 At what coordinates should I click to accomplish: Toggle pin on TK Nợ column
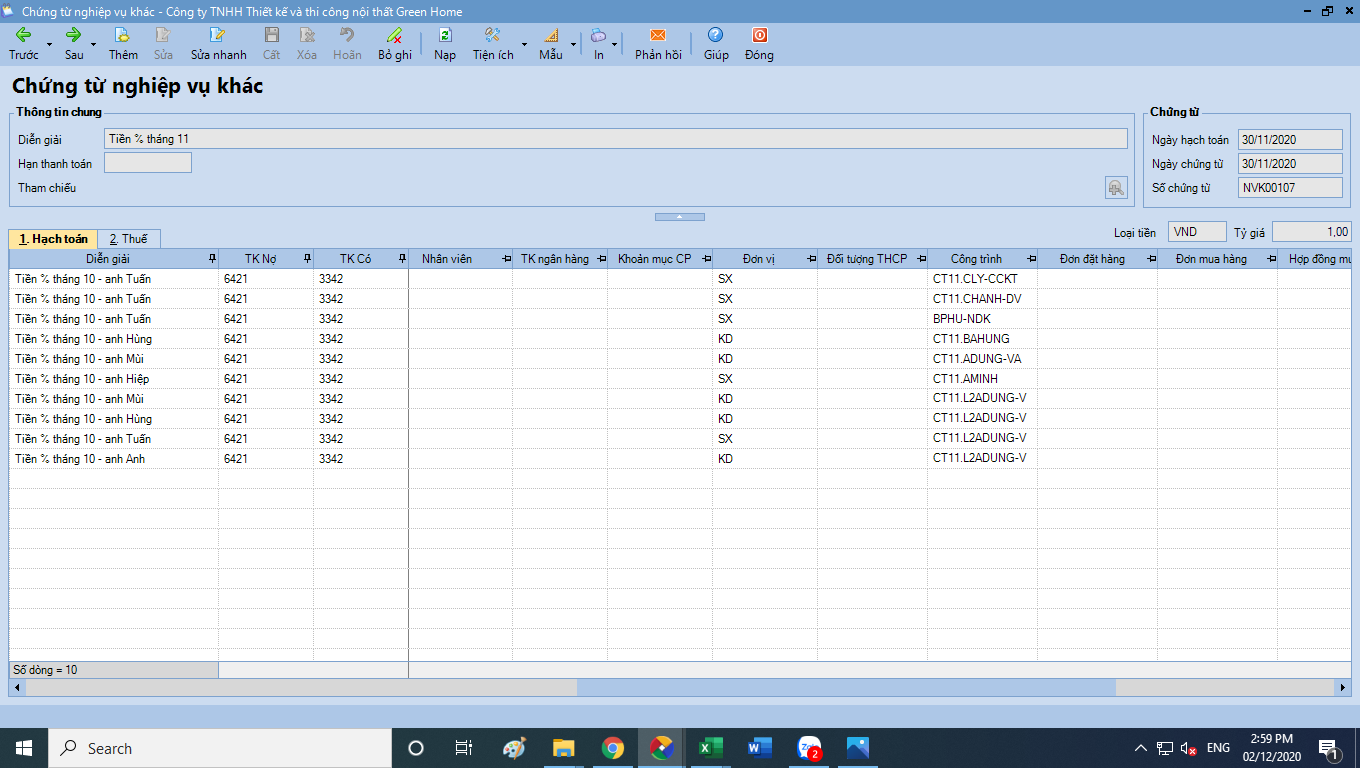pos(307,259)
